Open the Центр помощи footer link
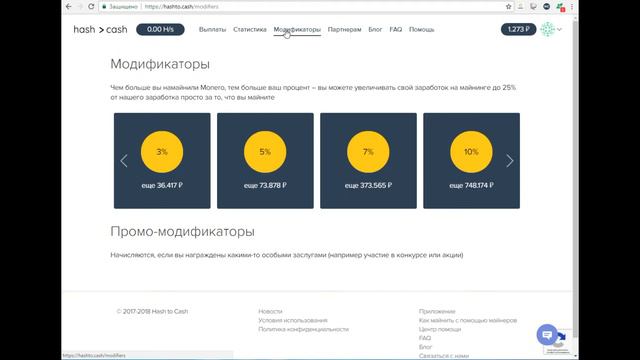 [x=440, y=329]
